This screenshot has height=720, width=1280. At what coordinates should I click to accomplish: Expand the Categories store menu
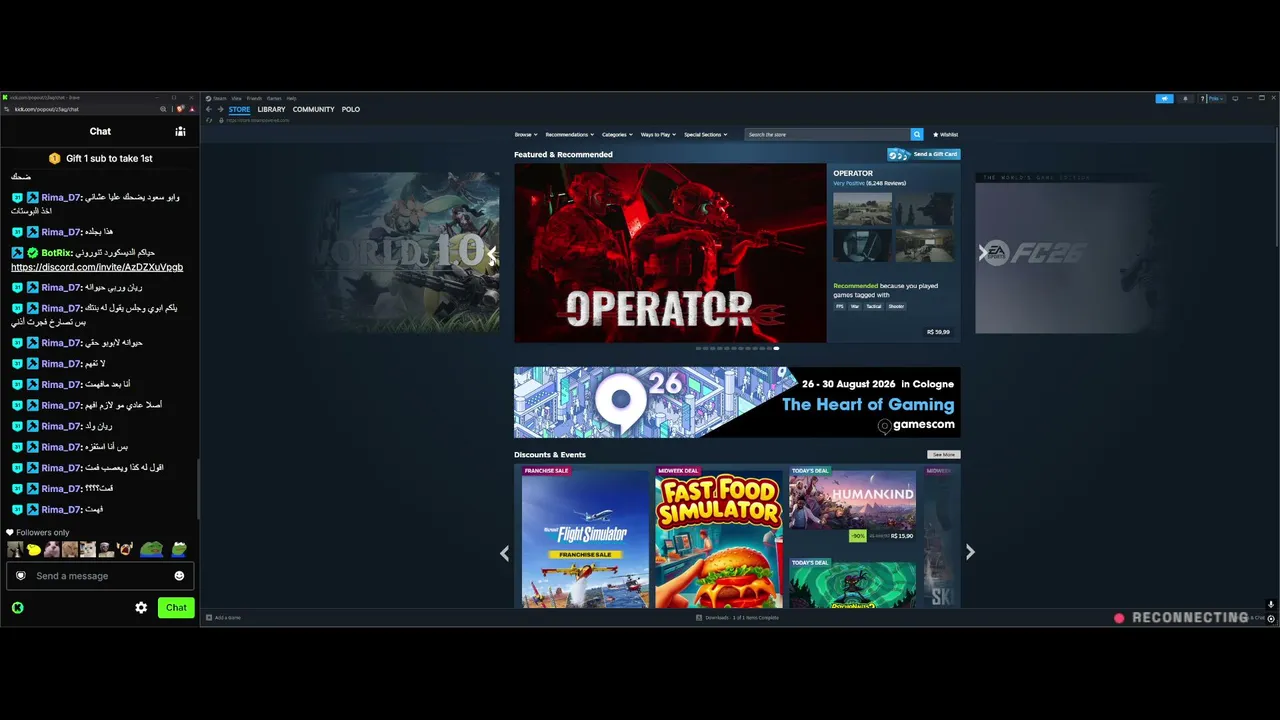(618, 134)
